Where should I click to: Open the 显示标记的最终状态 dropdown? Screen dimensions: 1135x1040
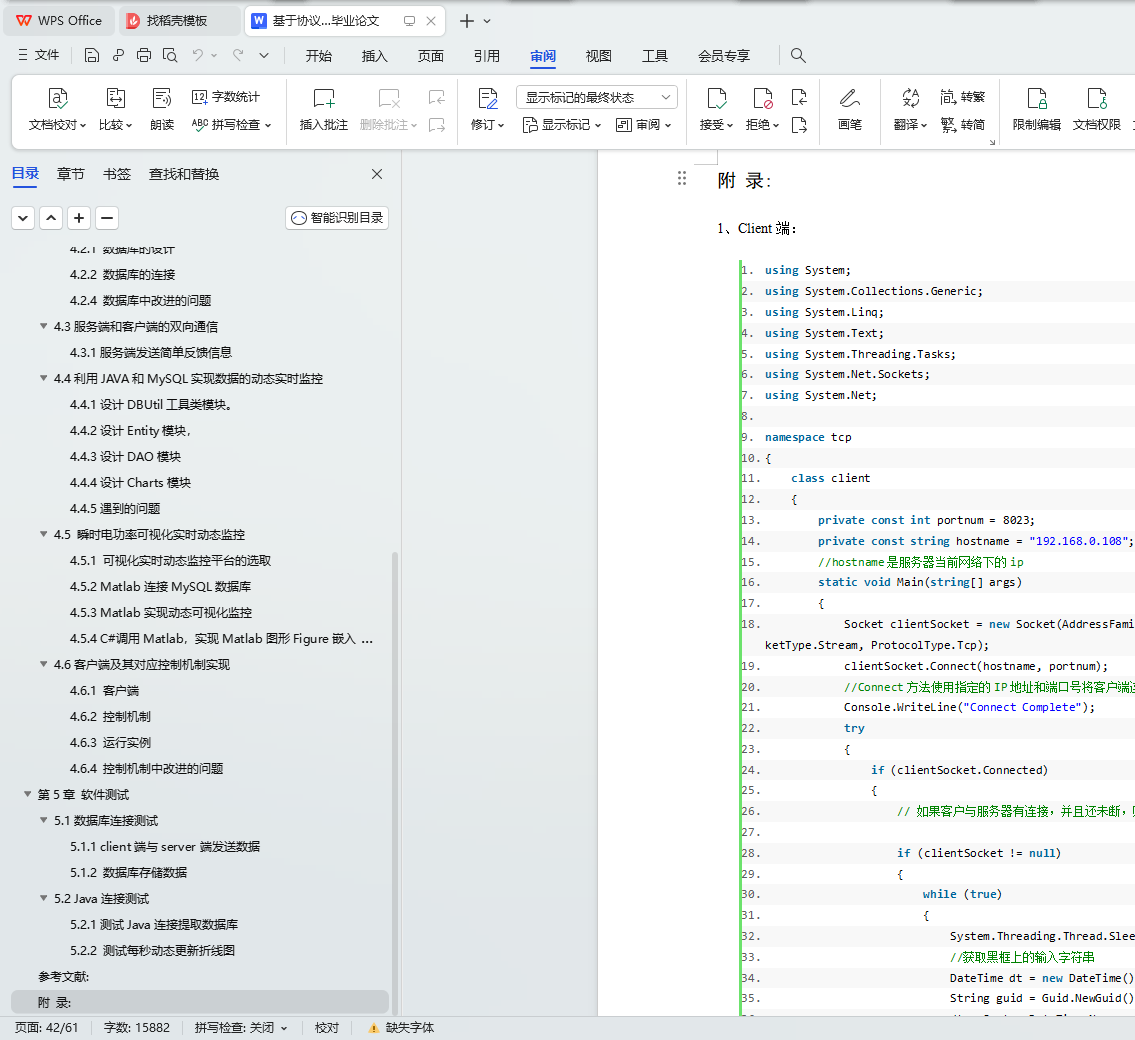coord(597,97)
